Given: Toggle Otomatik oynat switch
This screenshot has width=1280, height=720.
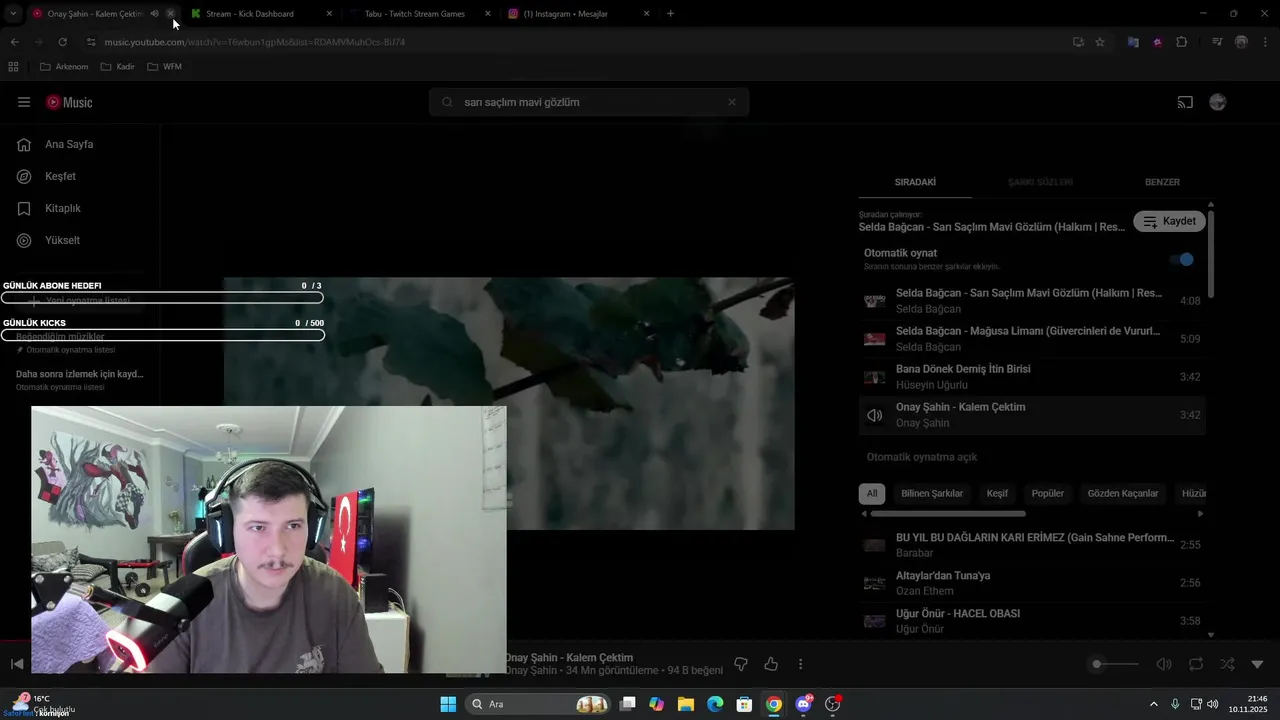Looking at the screenshot, I should pos(1182,259).
